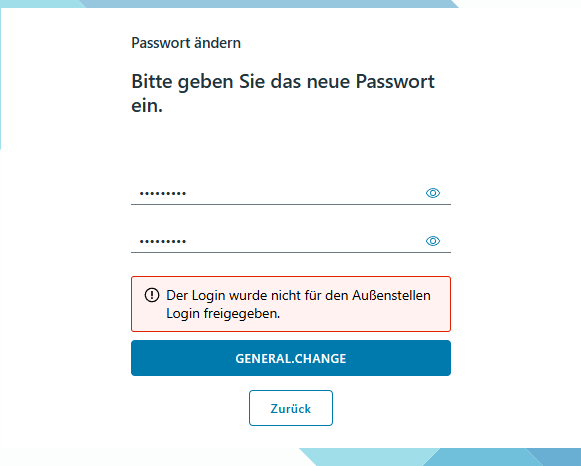The image size is (581, 466).
Task: Click empty space inside the first password field
Action: tap(304, 193)
